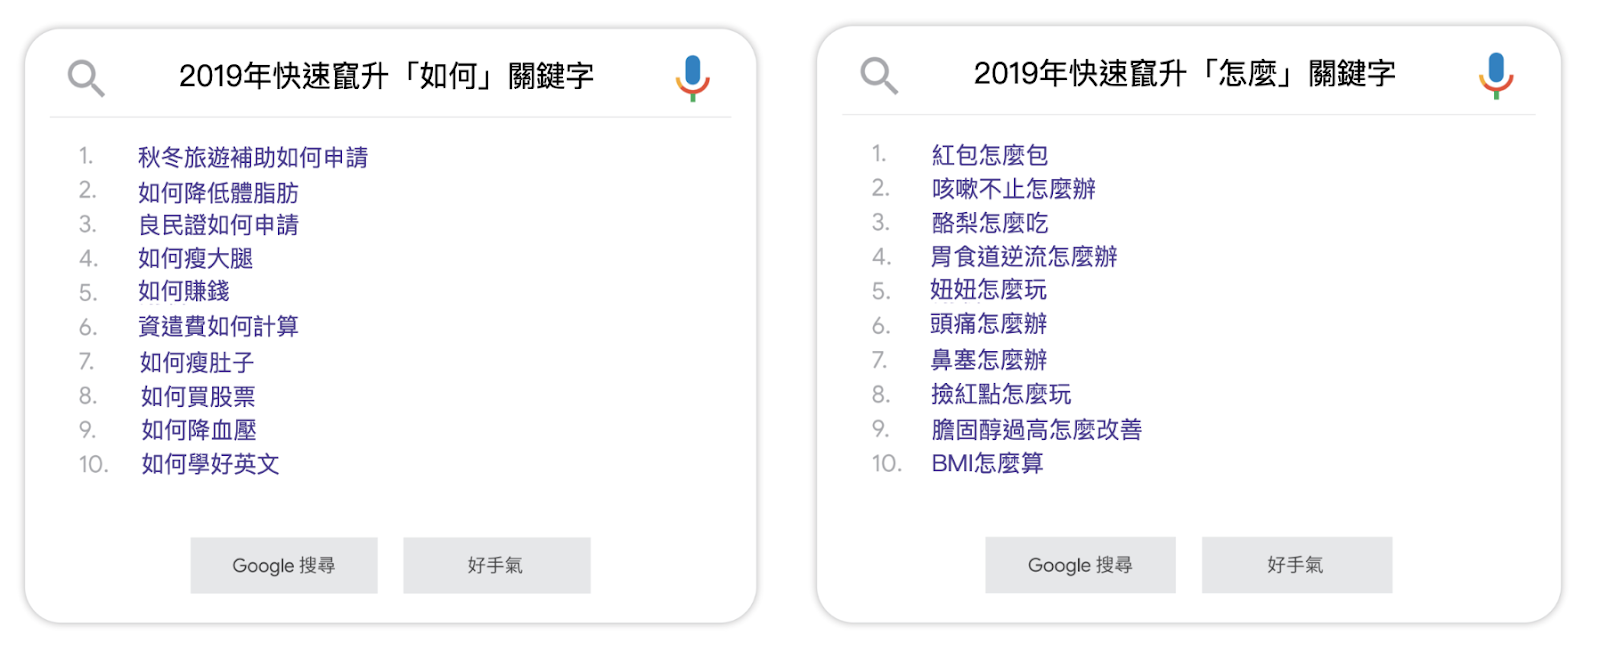The image size is (1600, 652).
Task: Open the 膽固醇過高怎麼改善 result
Action: 1036,430
